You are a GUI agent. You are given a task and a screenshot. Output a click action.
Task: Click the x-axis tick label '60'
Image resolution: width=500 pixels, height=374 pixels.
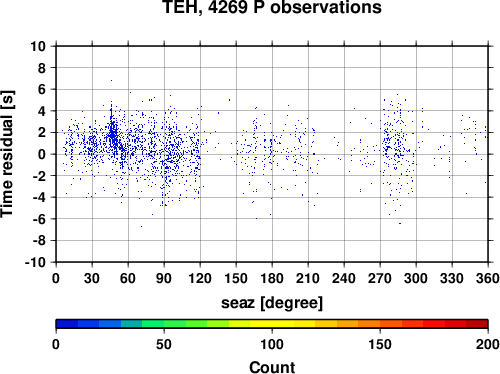point(128,278)
